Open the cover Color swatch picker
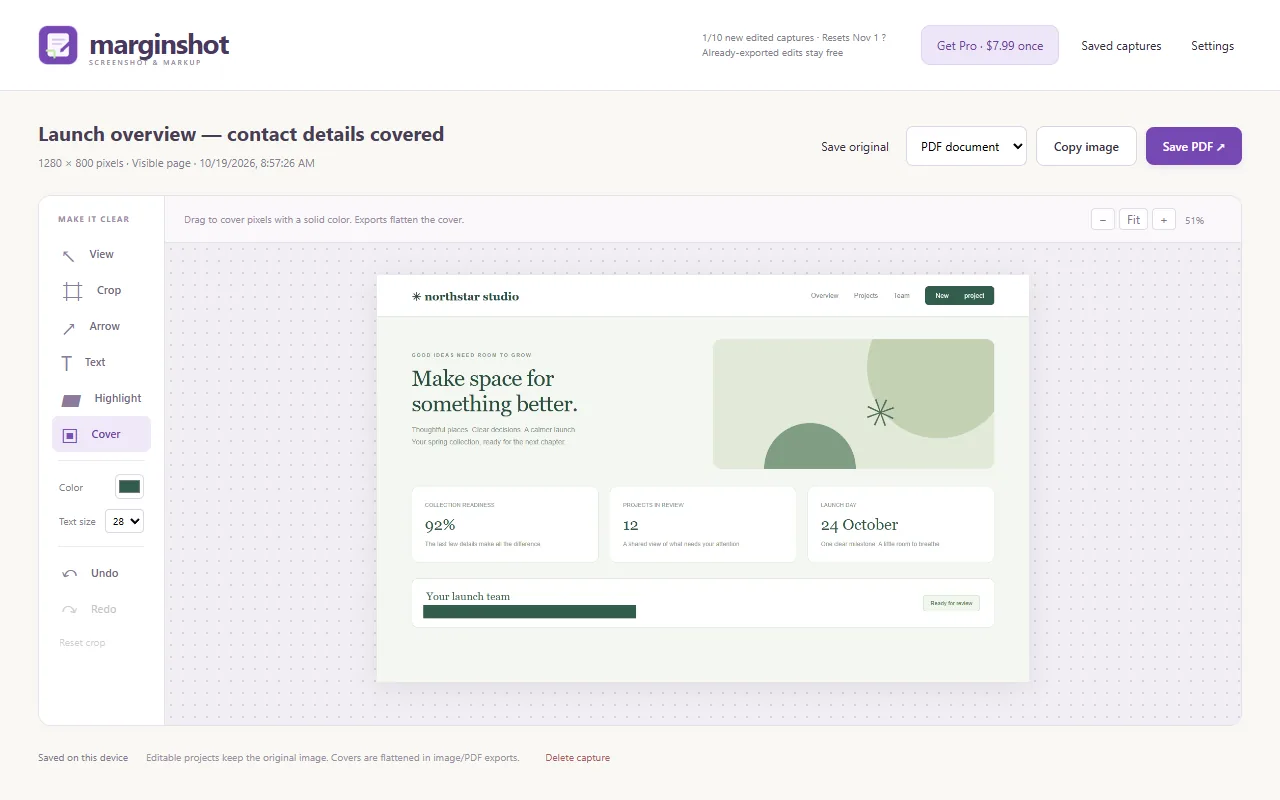This screenshot has height=800, width=1280. 130,487
